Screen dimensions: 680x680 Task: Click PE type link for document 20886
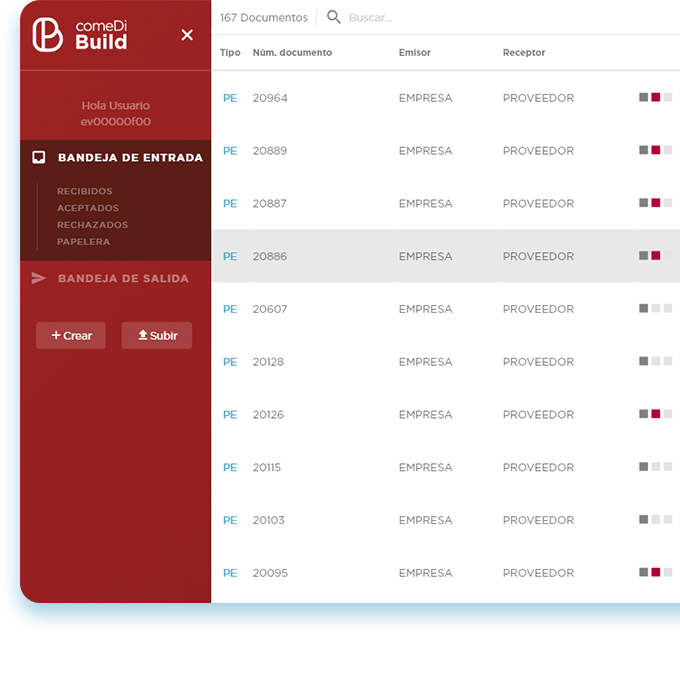point(230,256)
